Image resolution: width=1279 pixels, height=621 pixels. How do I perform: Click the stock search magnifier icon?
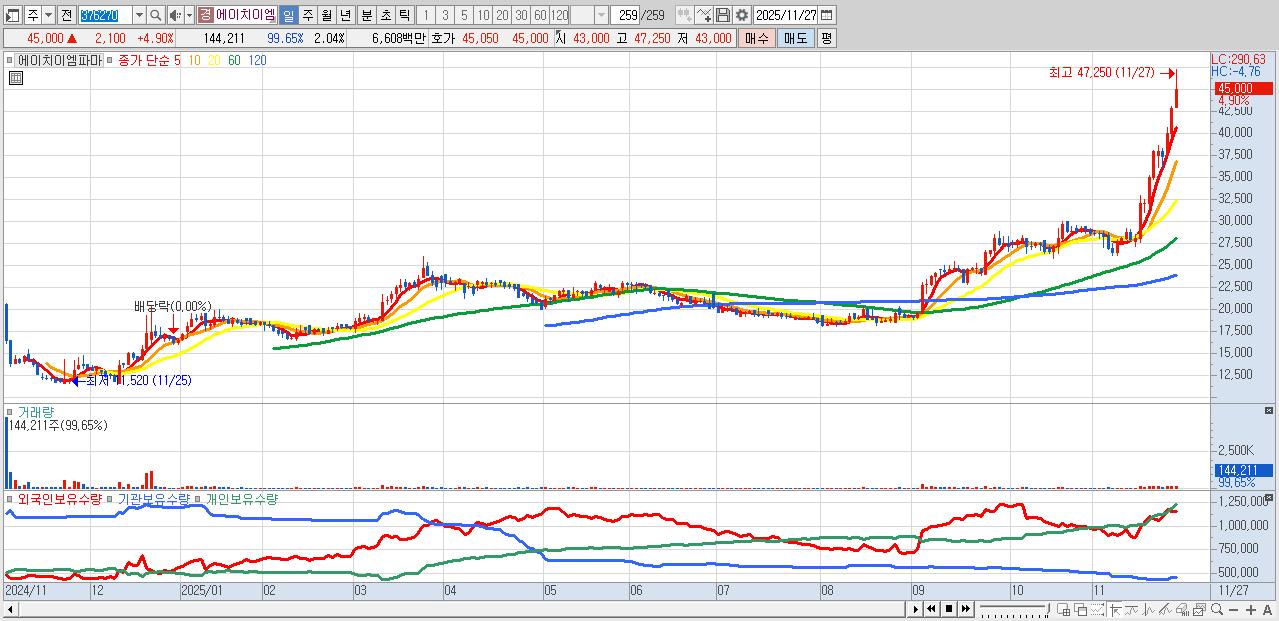tap(155, 15)
